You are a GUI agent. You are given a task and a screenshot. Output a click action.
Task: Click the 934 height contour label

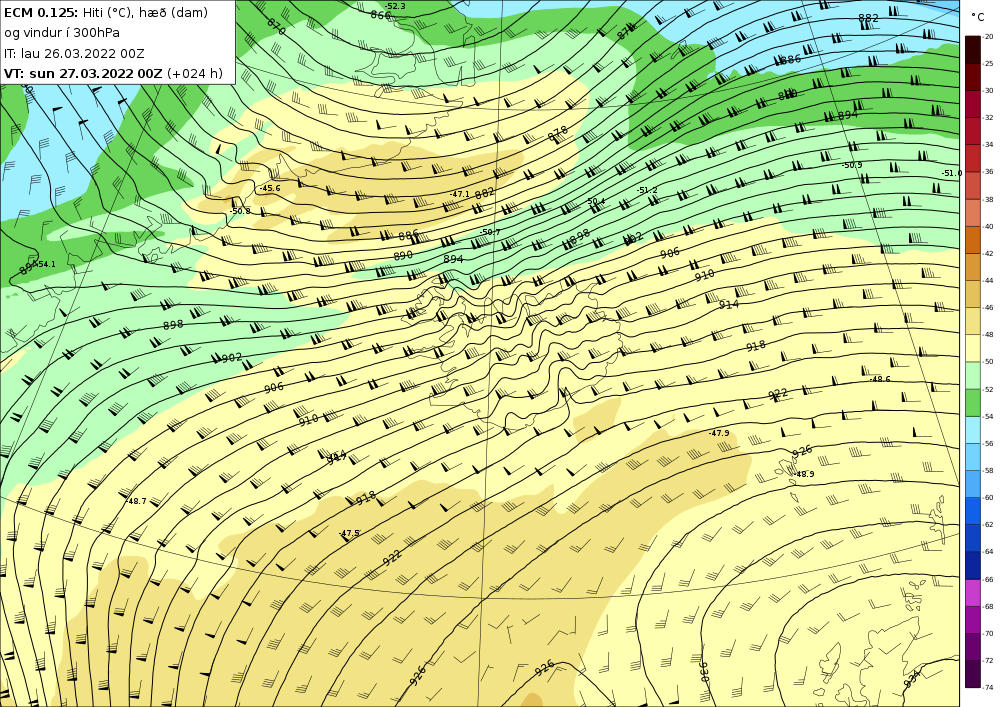pos(912,678)
